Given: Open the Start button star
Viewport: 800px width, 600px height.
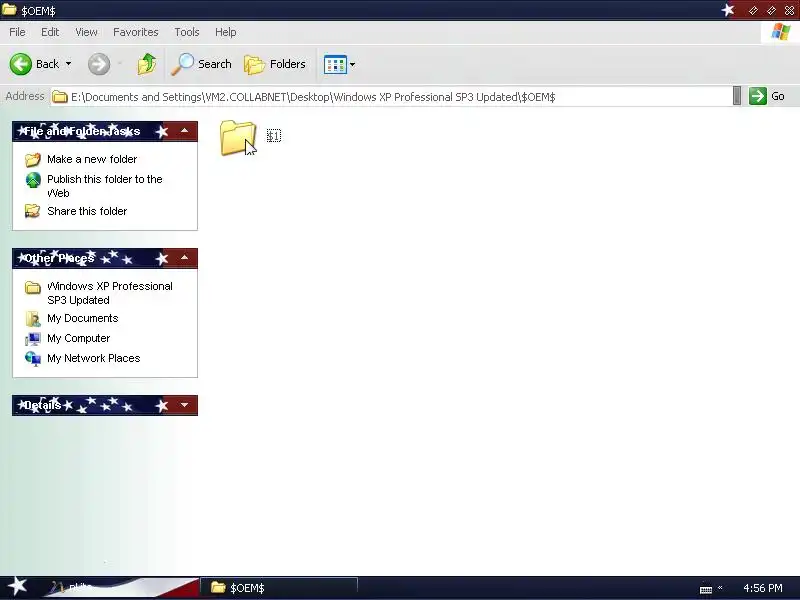Looking at the screenshot, I should coord(17,587).
